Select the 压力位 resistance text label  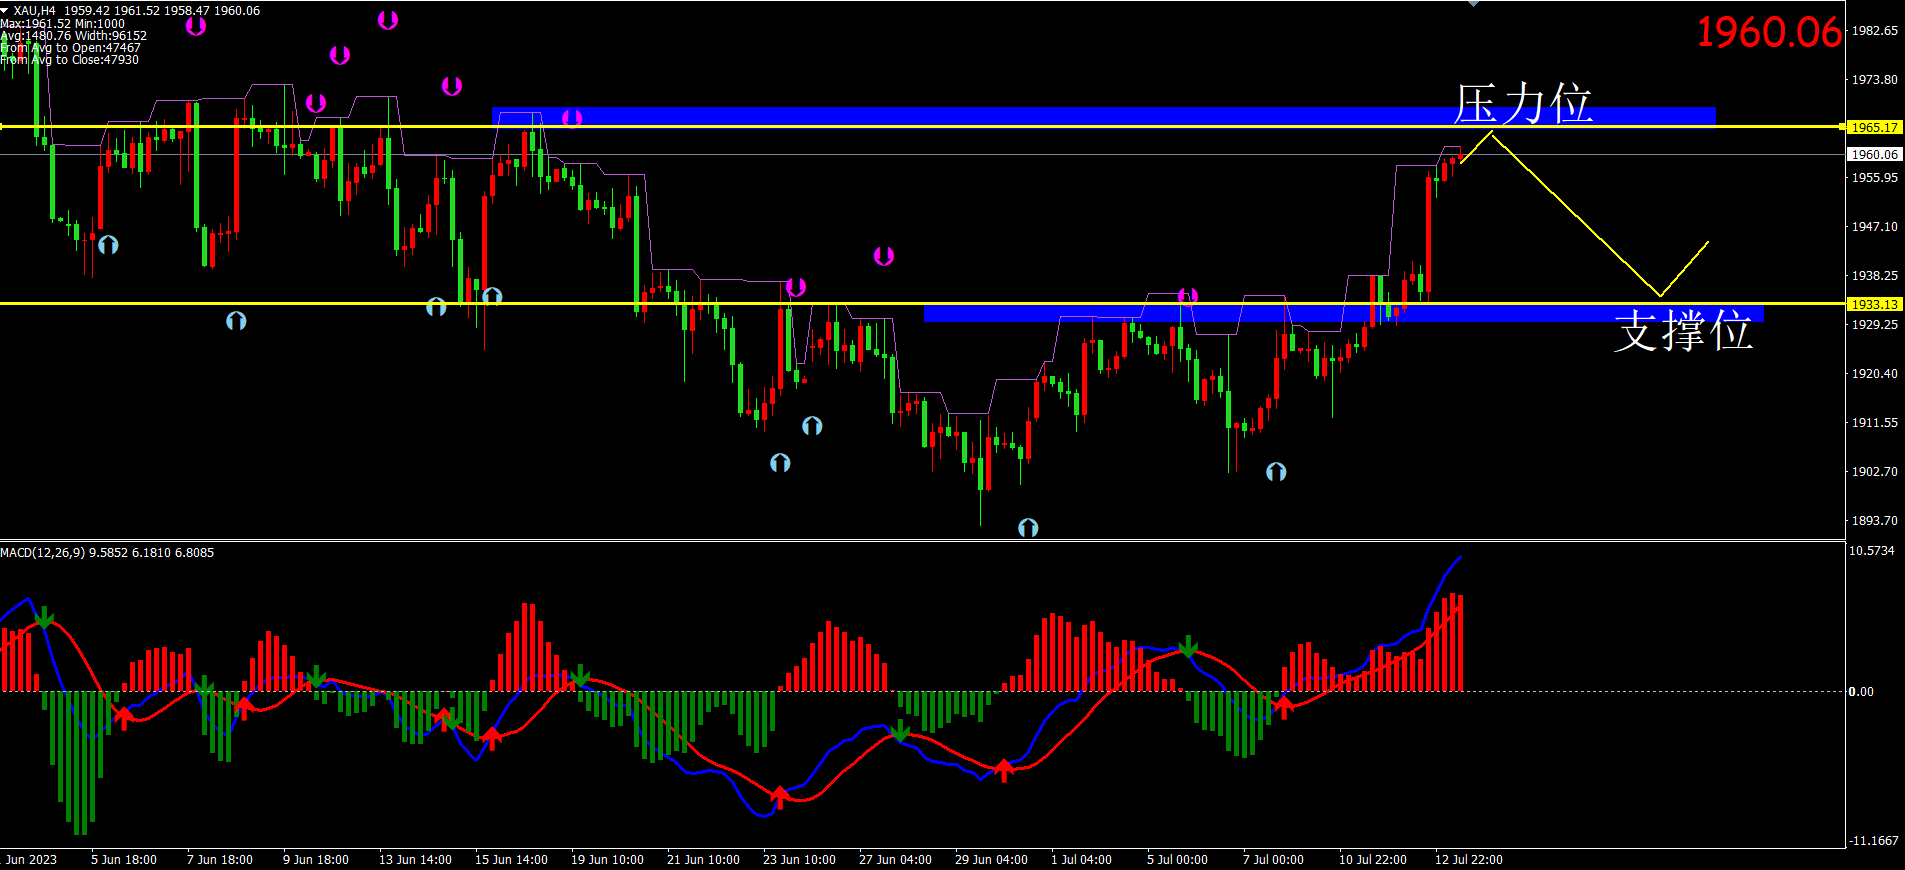pos(1522,104)
